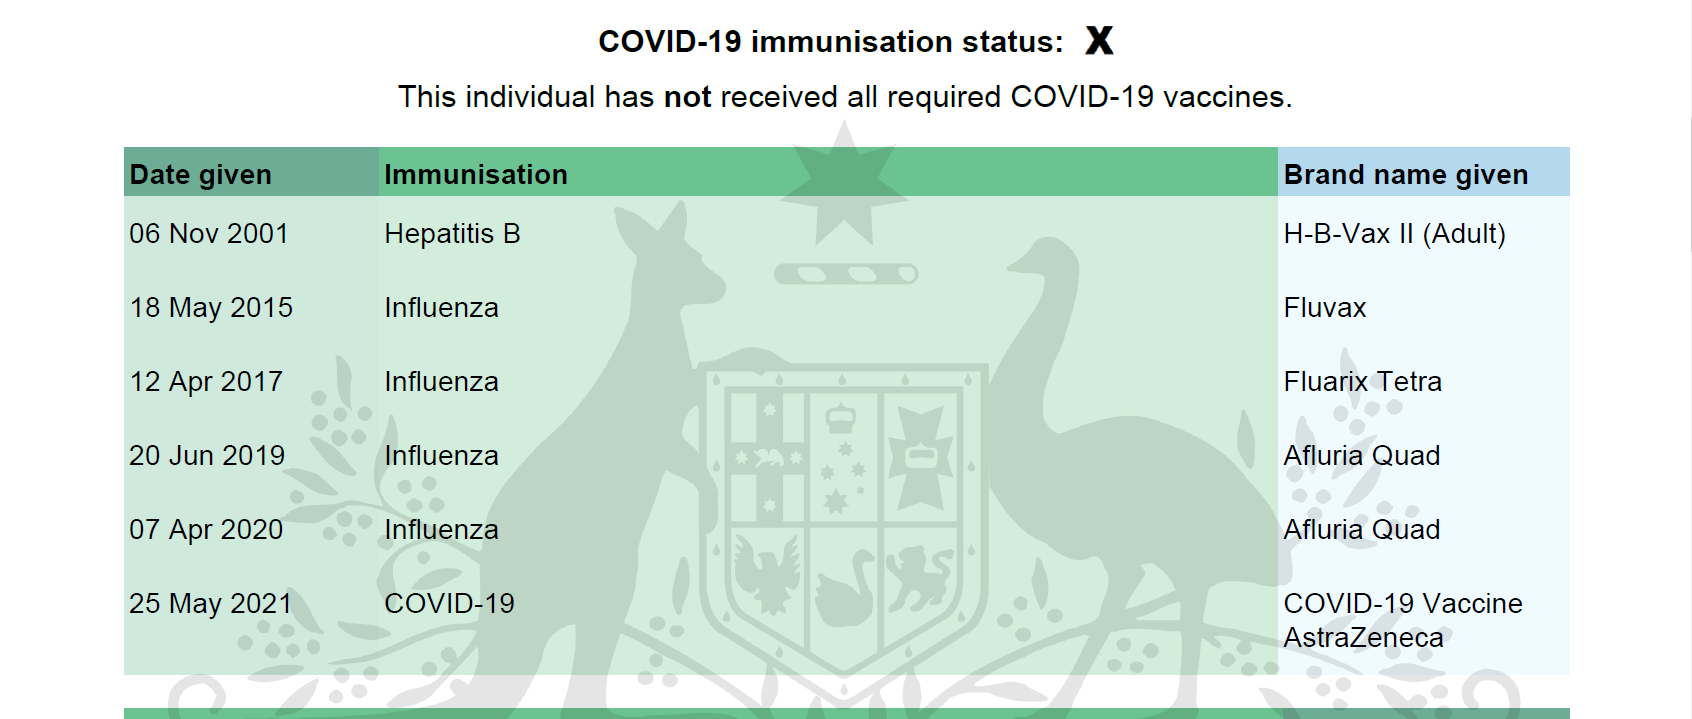Select the Brand name given column header
Viewport: 1692px width, 719px height.
1405,175
